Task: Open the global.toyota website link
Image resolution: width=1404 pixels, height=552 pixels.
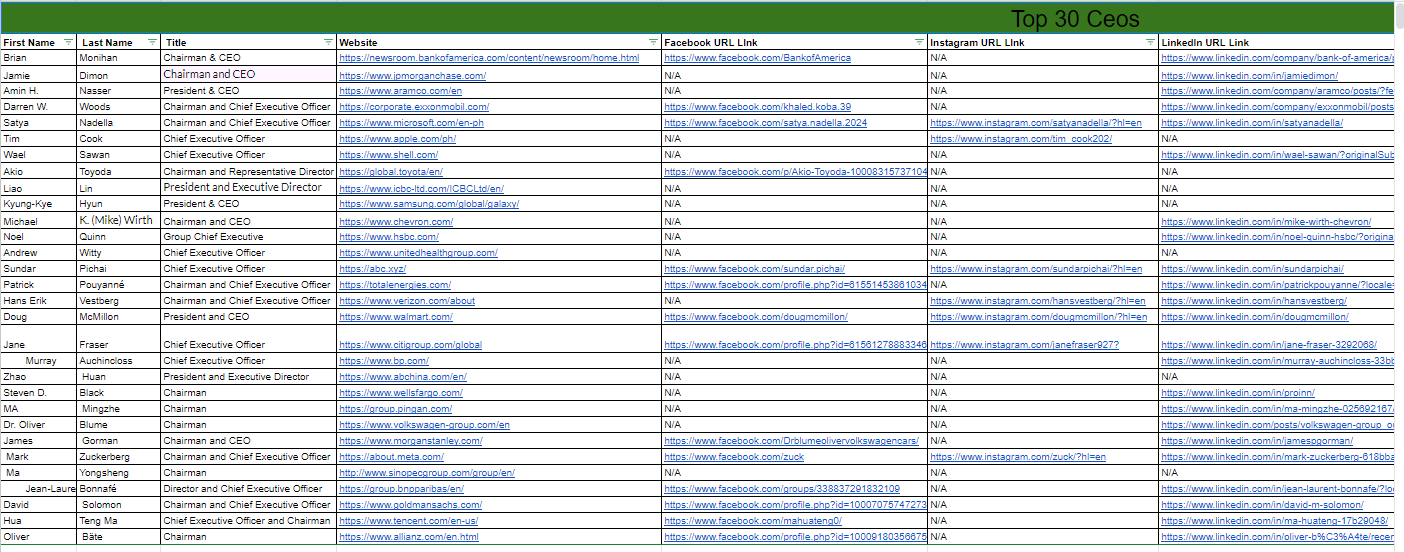Action: coord(391,172)
